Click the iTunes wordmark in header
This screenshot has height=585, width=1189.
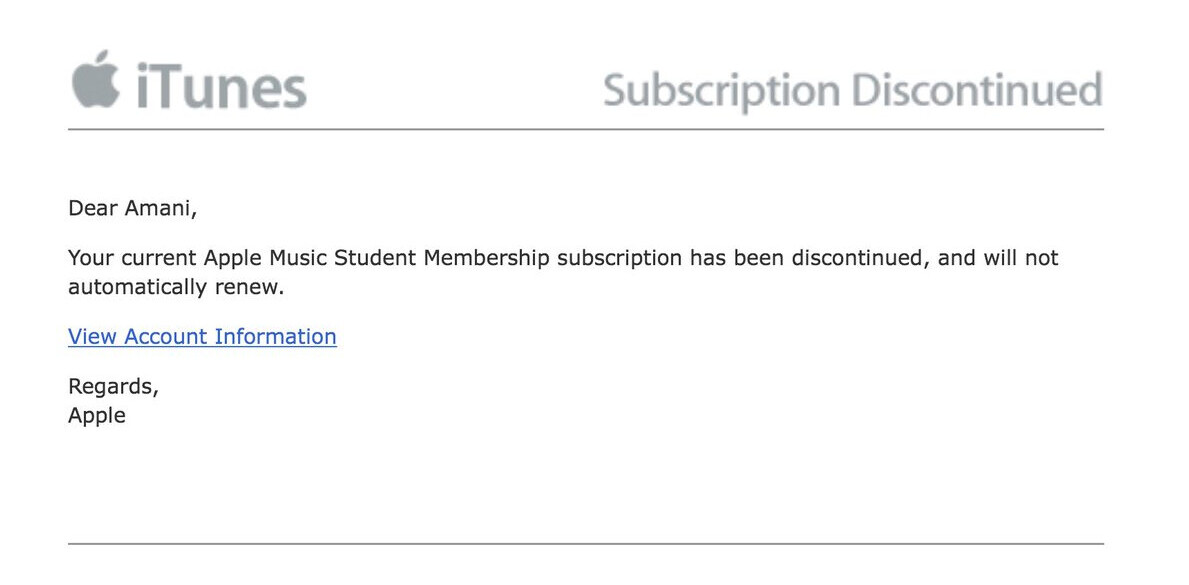coord(221,86)
